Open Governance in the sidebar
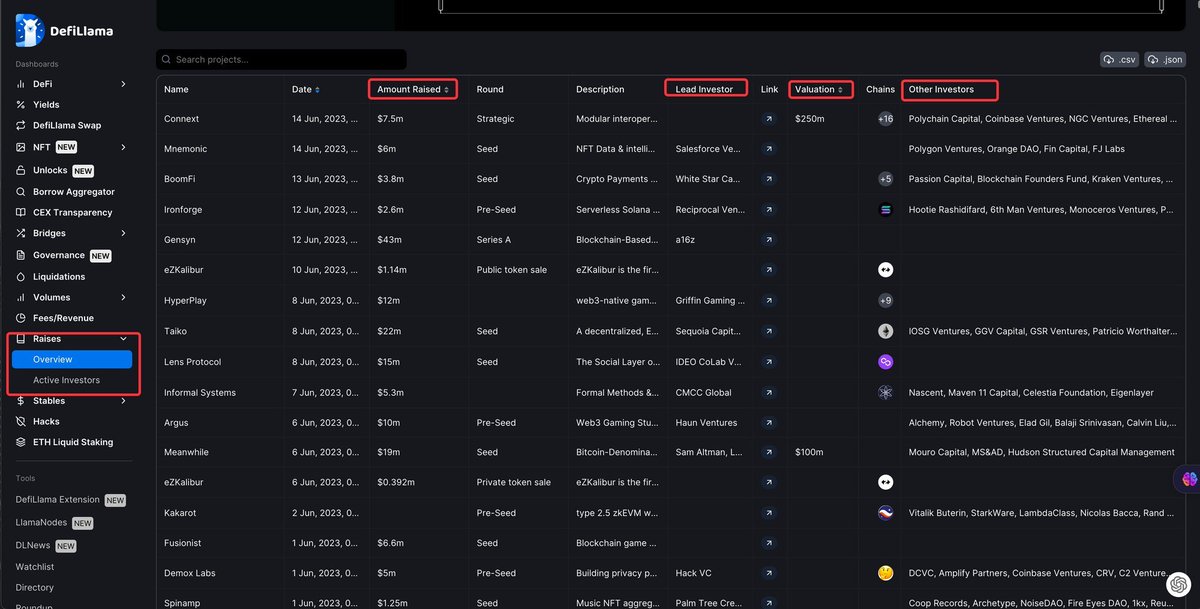Image resolution: width=1200 pixels, height=609 pixels. click(x=59, y=255)
